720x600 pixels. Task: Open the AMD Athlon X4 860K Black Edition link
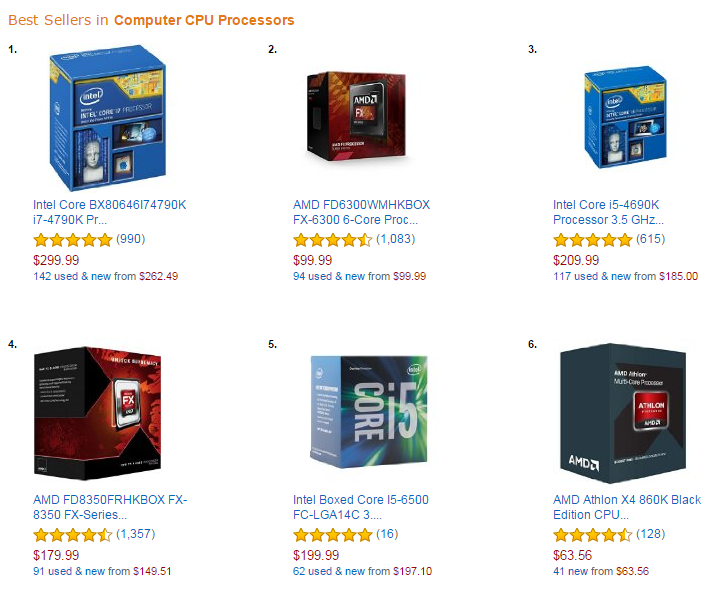pos(627,507)
